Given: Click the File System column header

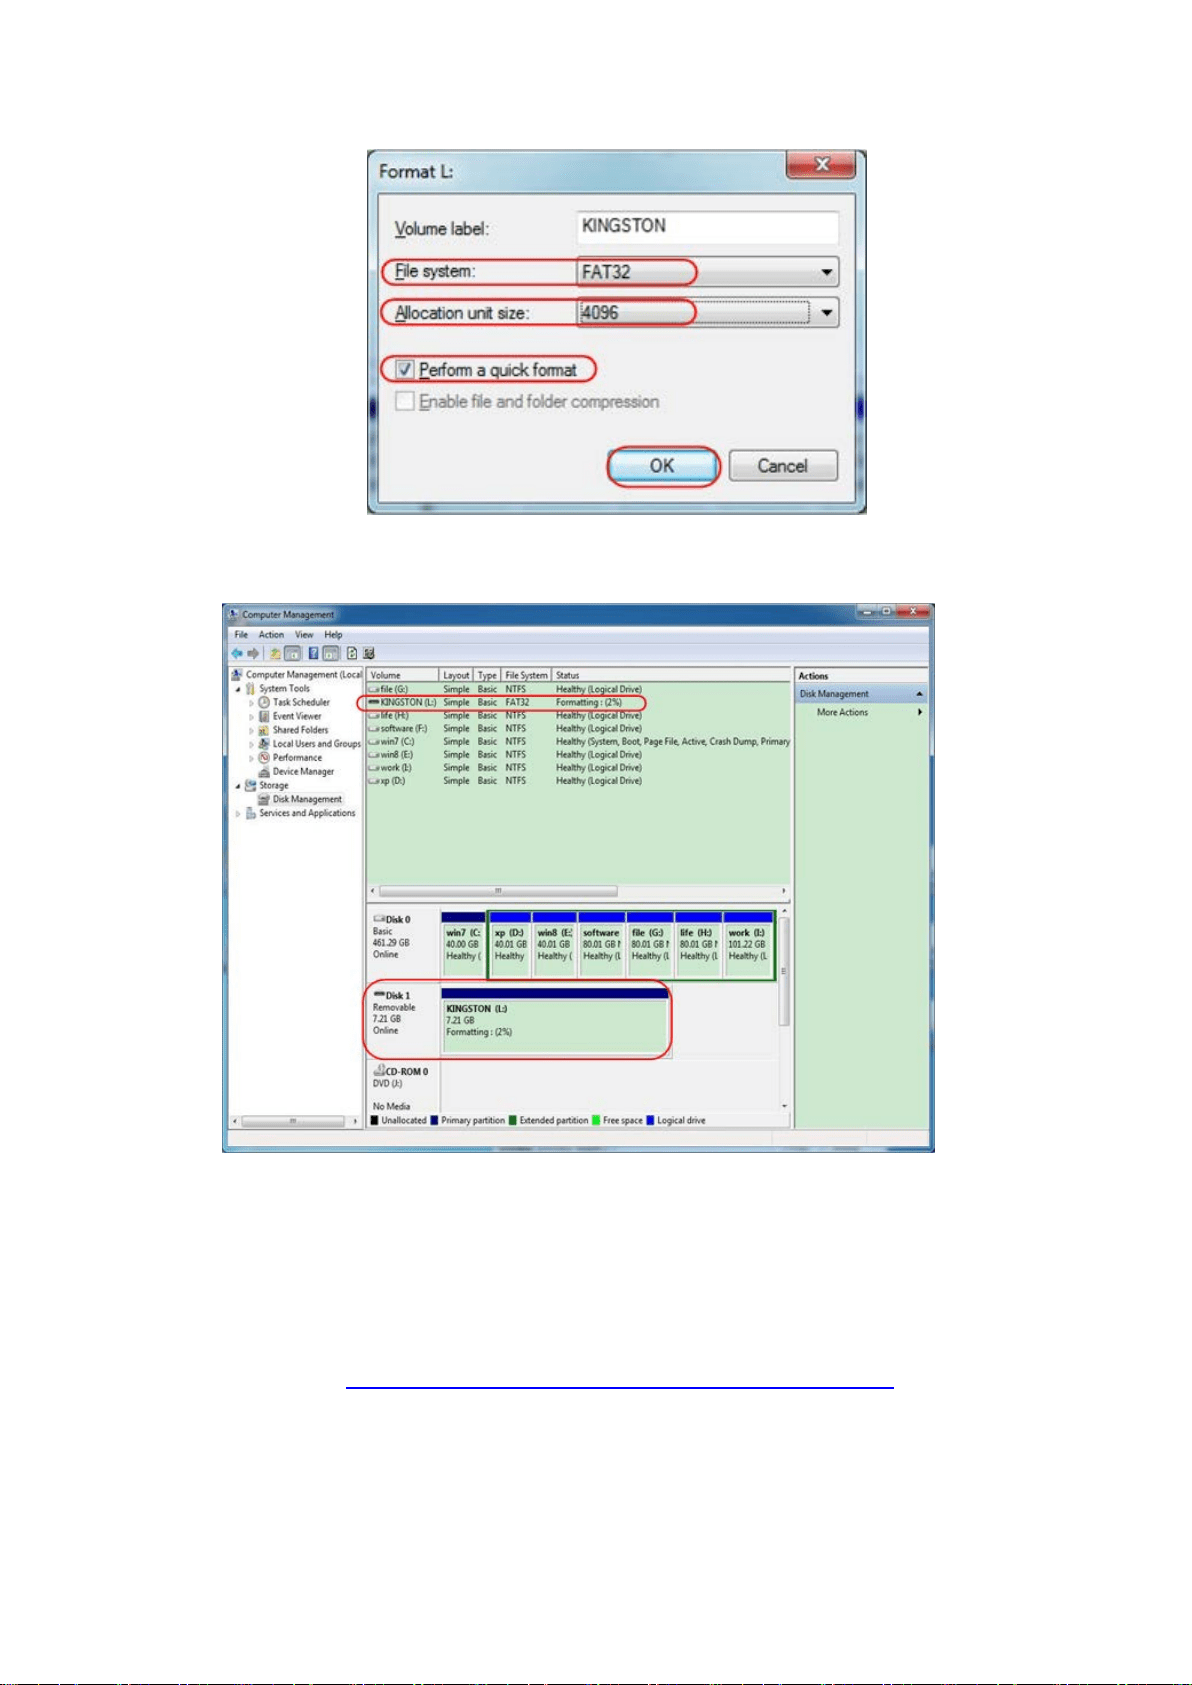Looking at the screenshot, I should [526, 675].
